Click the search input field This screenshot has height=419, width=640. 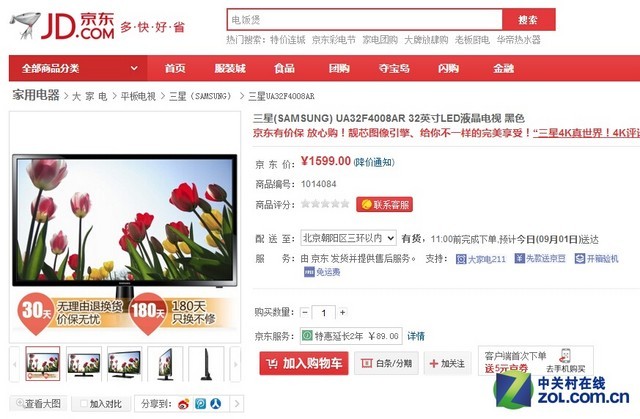pos(364,20)
